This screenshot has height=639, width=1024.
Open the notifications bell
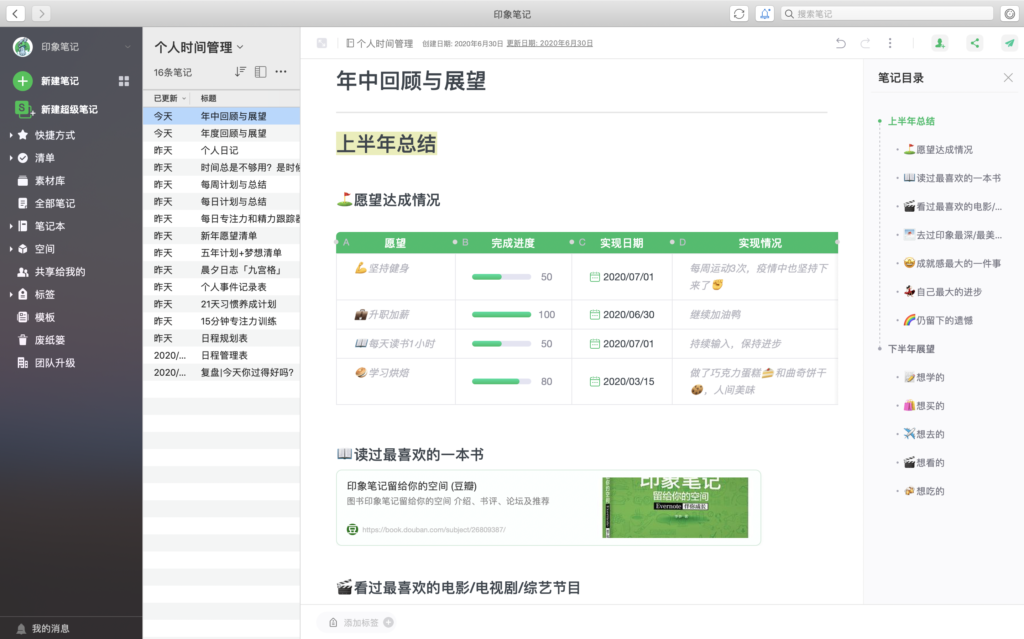click(x=765, y=14)
